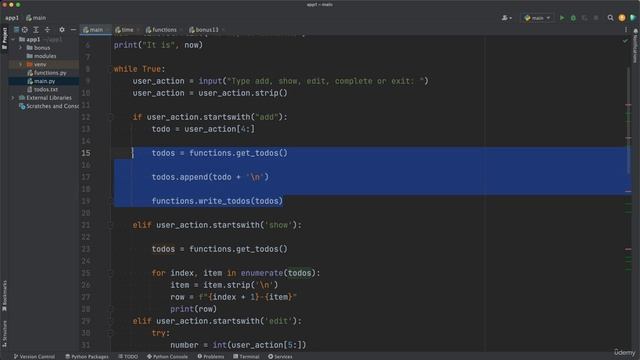Open the editor tabs more options menu

coord(626,30)
